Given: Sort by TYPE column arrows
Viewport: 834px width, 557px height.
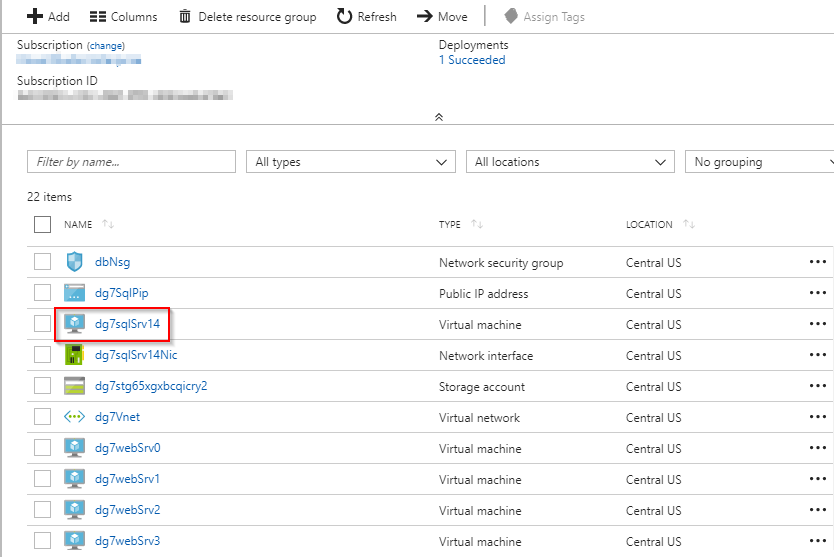Looking at the screenshot, I should tap(477, 225).
